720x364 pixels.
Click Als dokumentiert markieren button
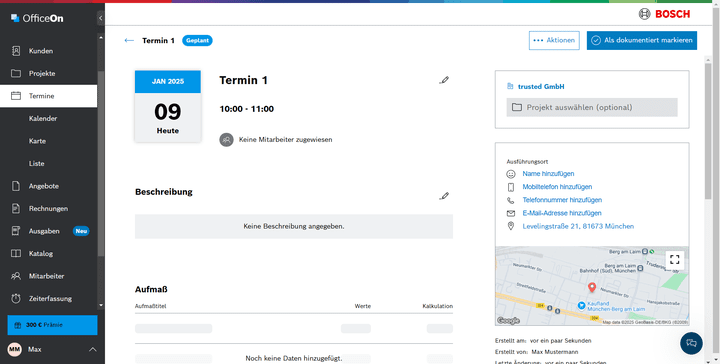(x=642, y=40)
